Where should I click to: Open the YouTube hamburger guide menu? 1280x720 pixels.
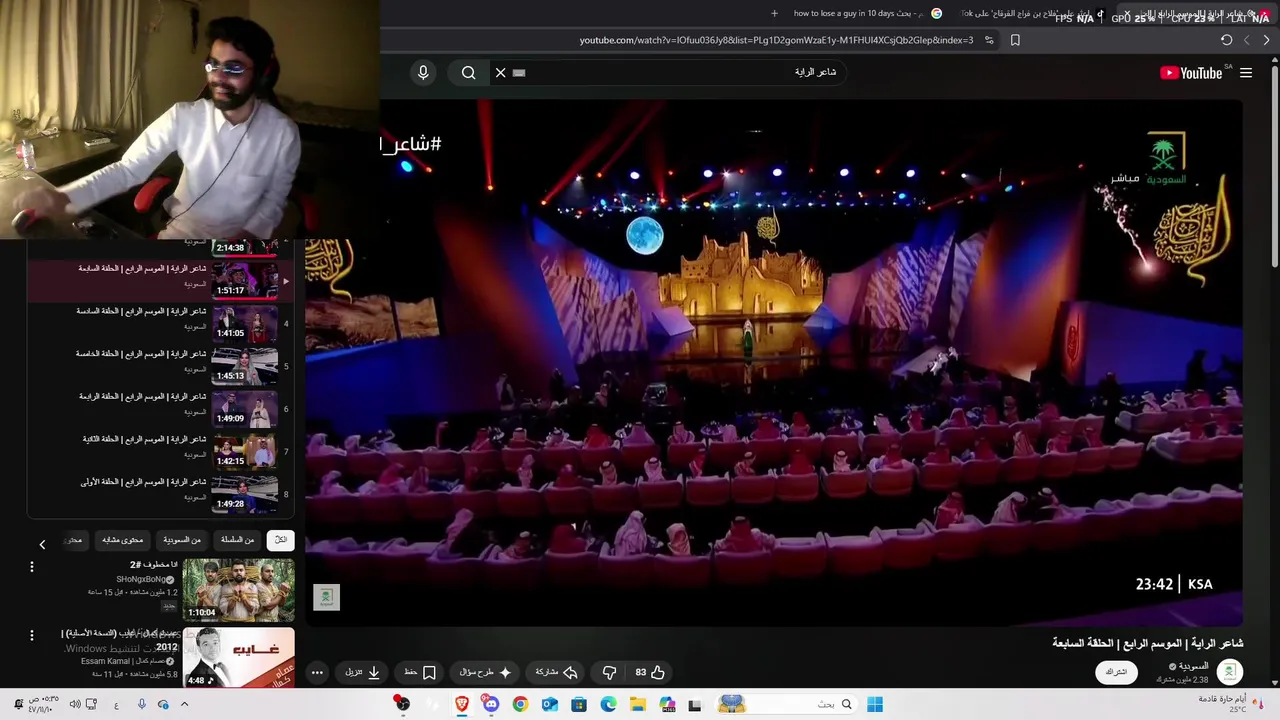point(1246,72)
